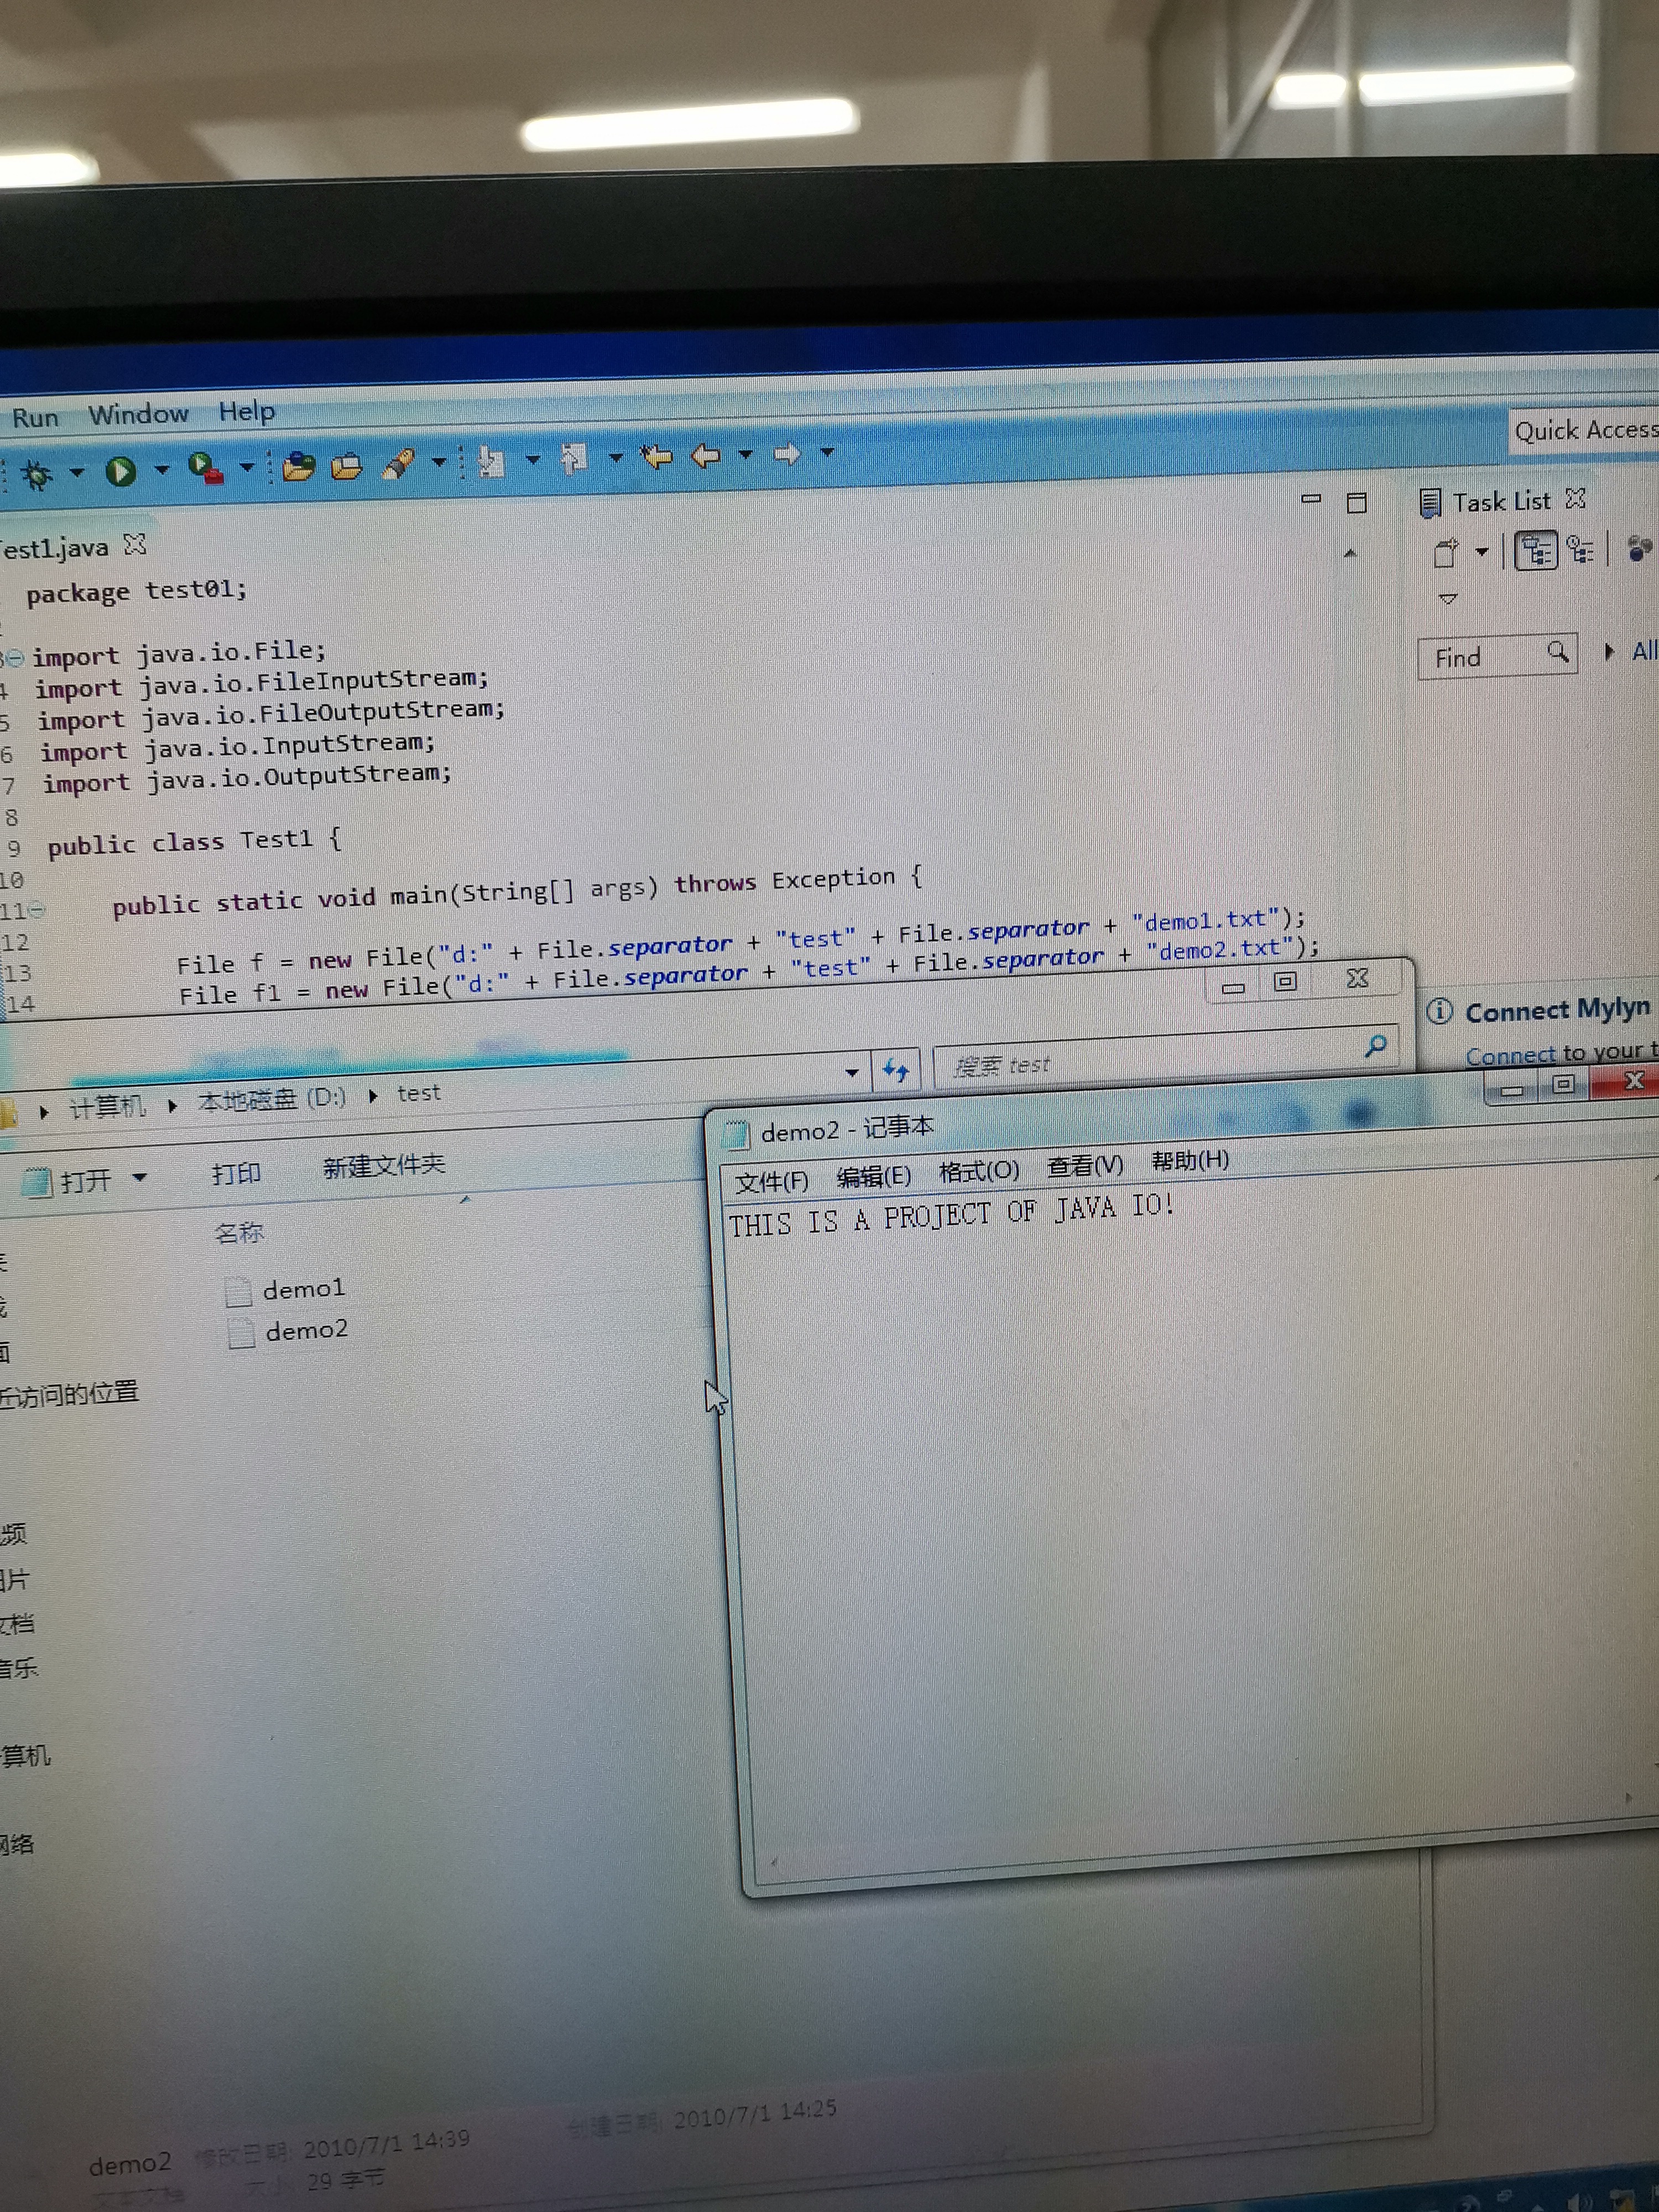This screenshot has width=1659, height=2212.
Task: Click the Run Last Tool icon
Action: tap(205, 468)
